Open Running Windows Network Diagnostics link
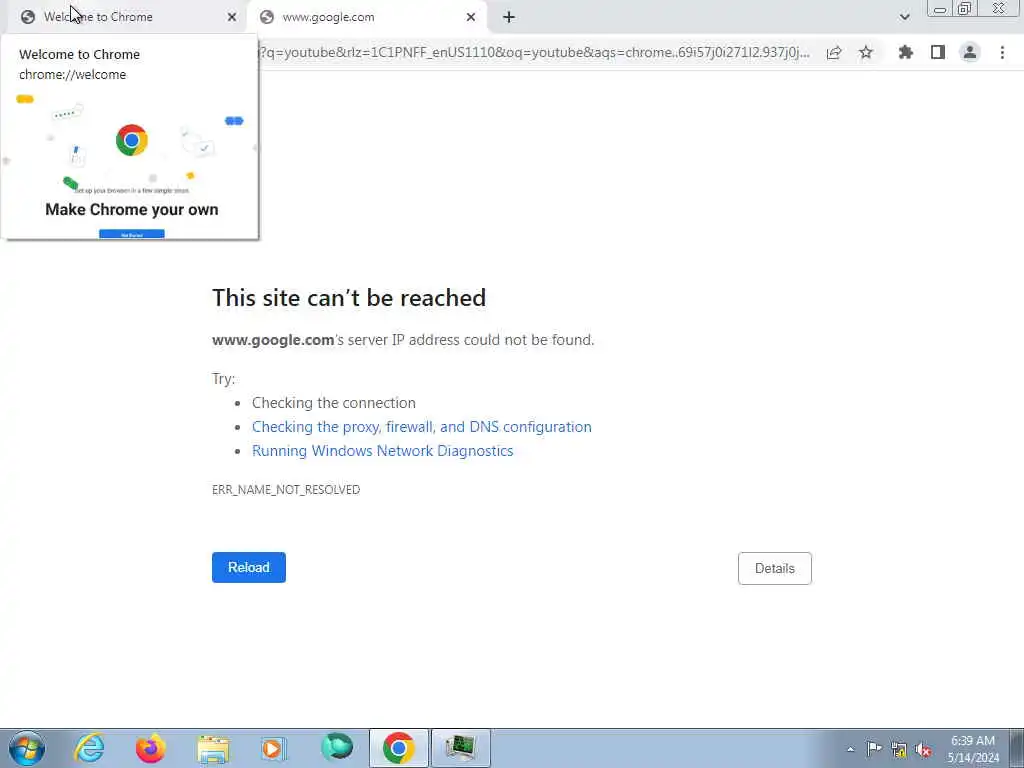 (x=383, y=451)
